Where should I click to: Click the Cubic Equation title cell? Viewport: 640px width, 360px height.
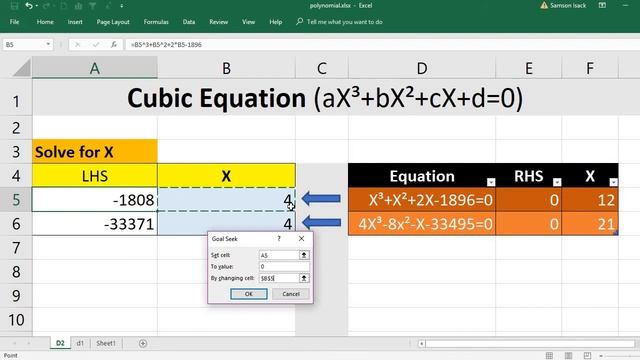click(x=325, y=98)
